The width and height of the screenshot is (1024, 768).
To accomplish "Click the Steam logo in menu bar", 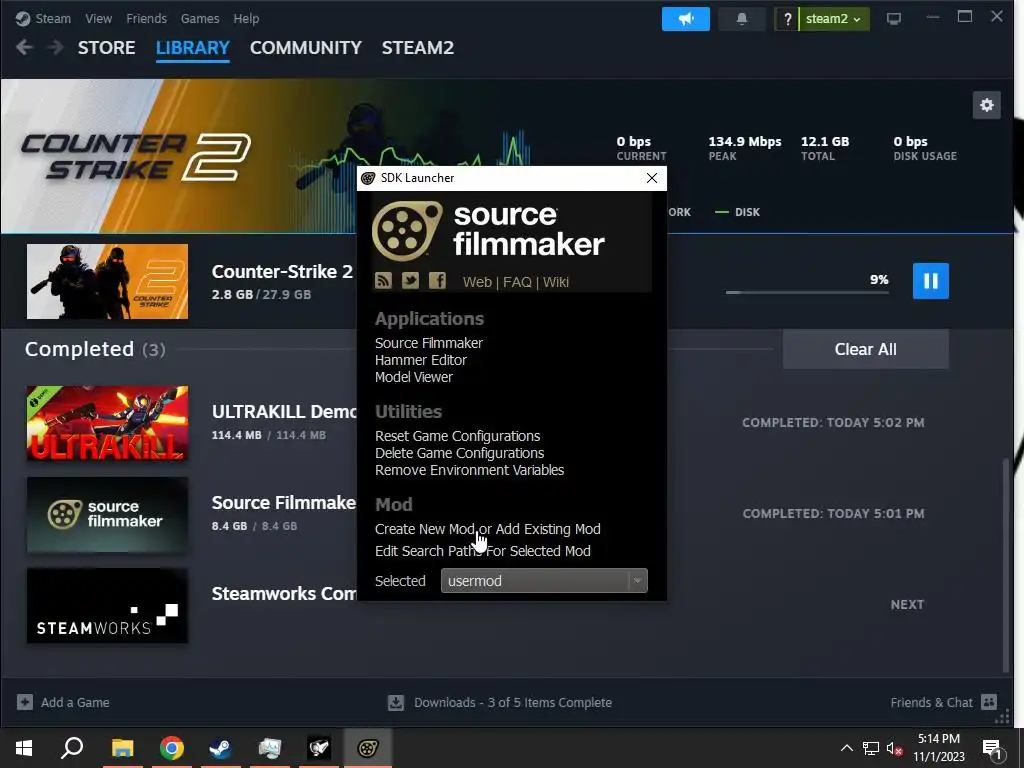I will point(23,19).
